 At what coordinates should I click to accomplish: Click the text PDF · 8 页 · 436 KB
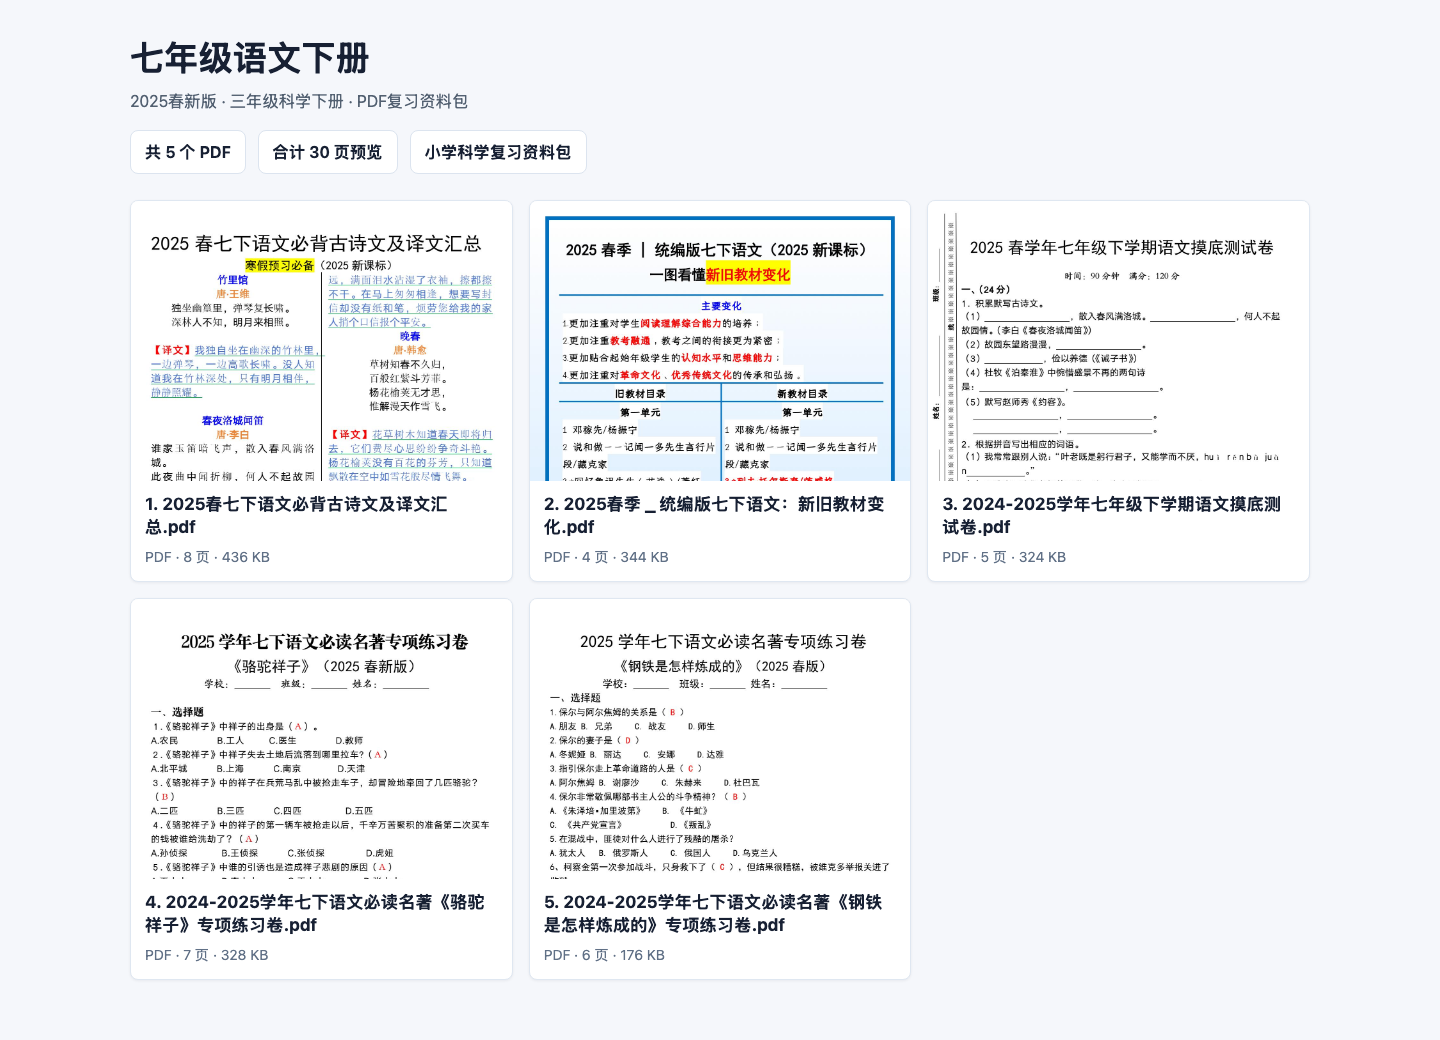[207, 557]
